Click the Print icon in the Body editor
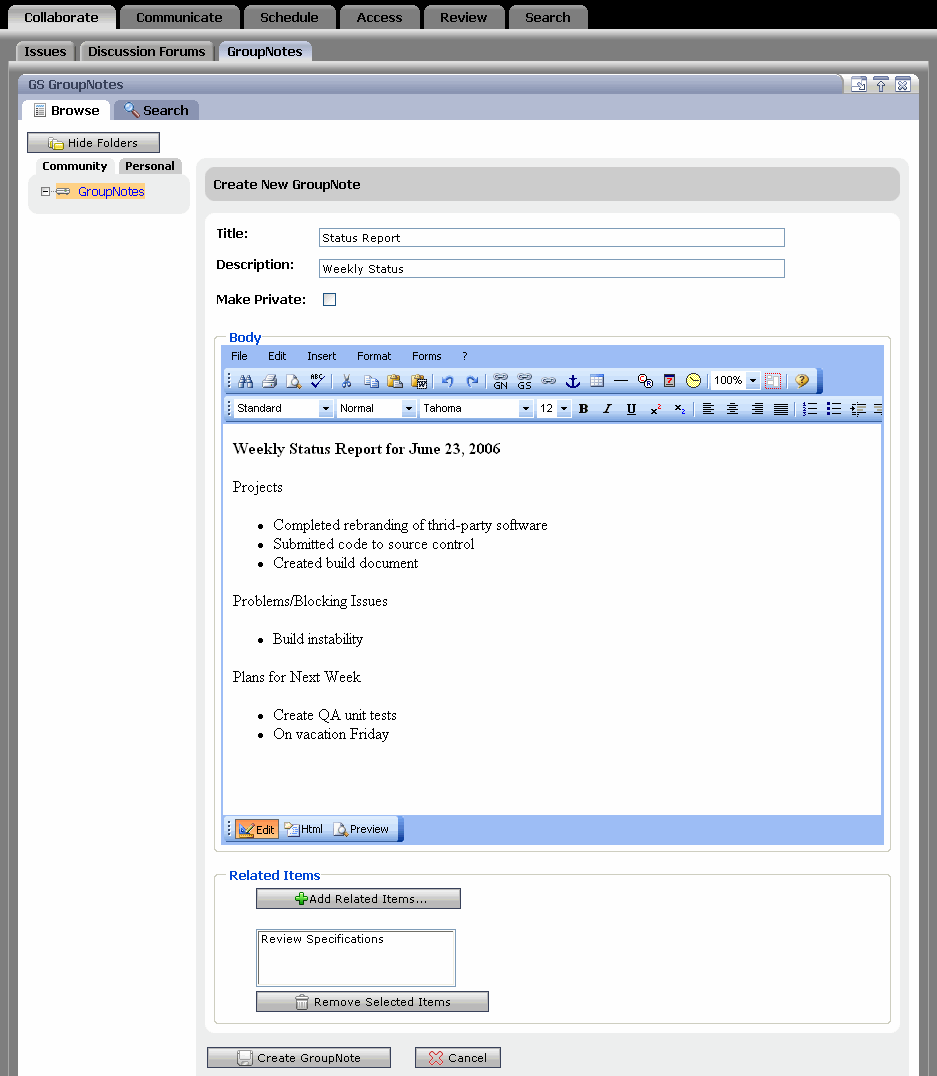 (269, 381)
